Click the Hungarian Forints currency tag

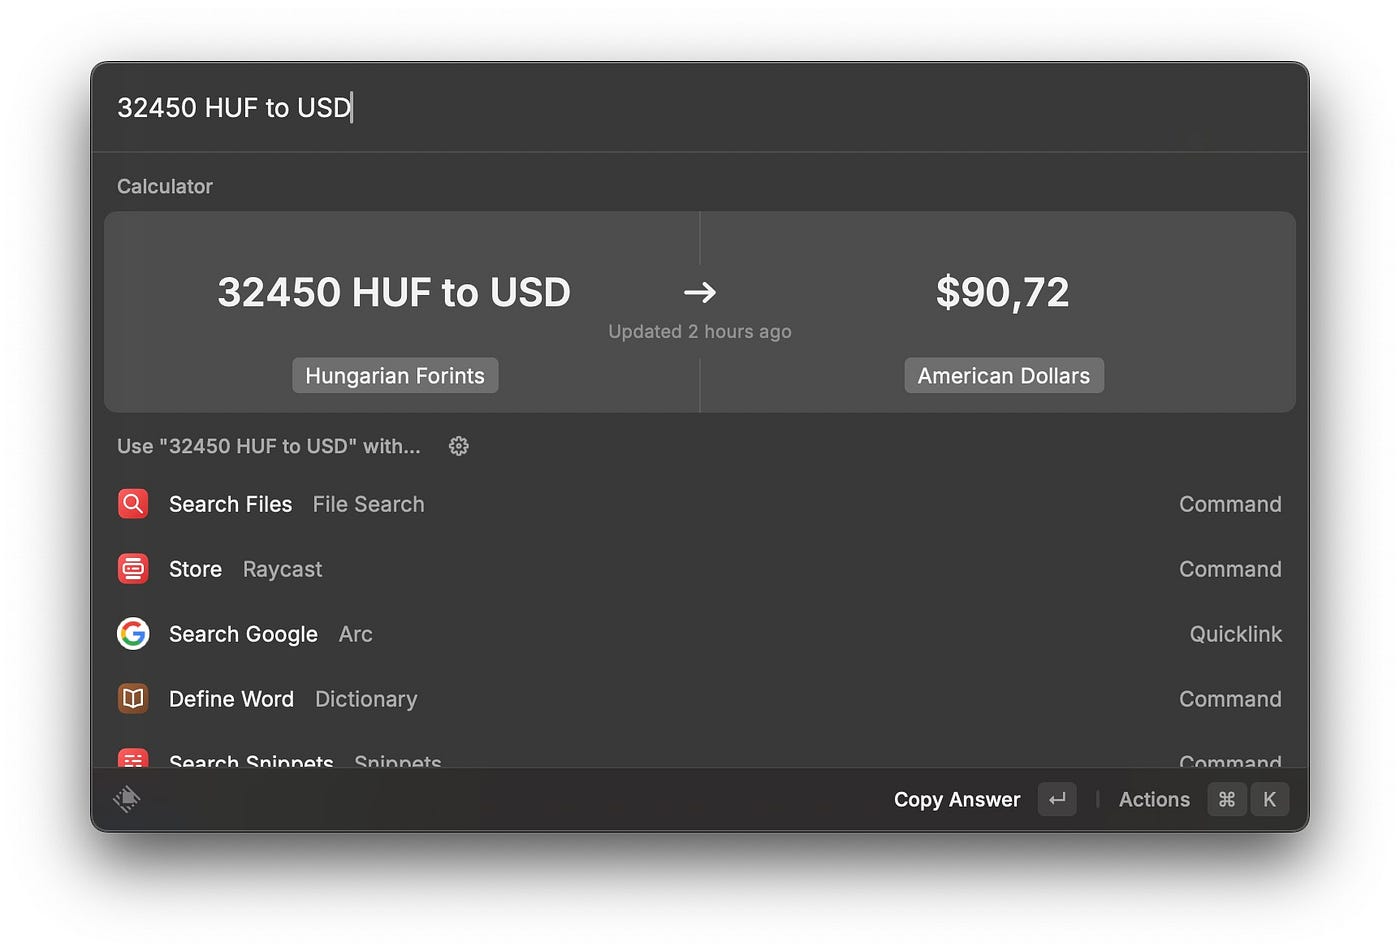[395, 376]
